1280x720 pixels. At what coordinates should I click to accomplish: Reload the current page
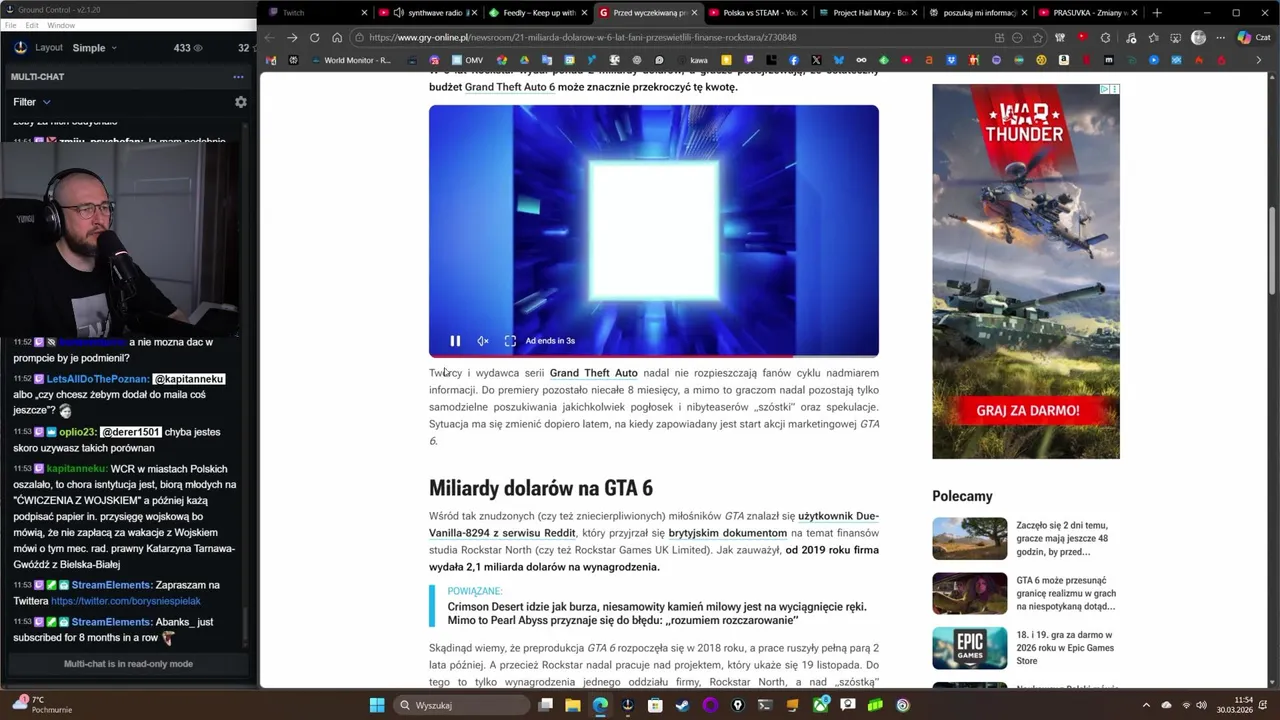(x=315, y=38)
